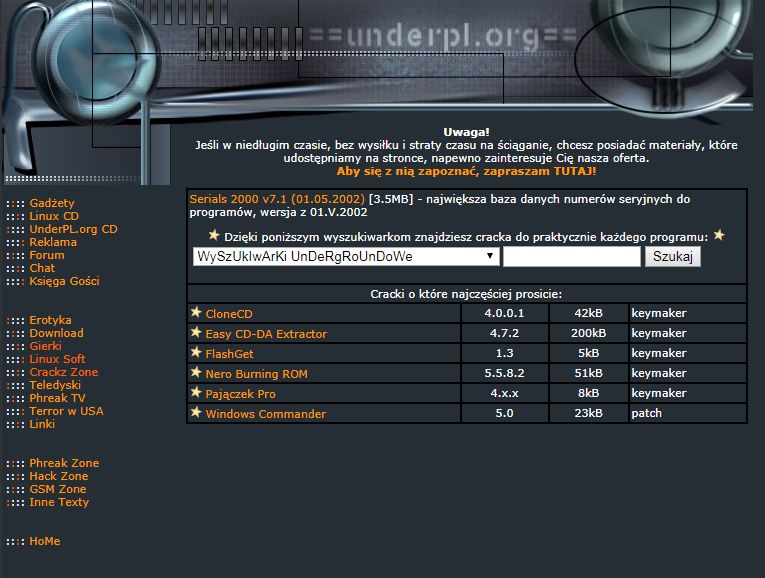Image resolution: width=765 pixels, height=578 pixels.
Task: Open Windows Commander crack link
Action: pos(265,414)
